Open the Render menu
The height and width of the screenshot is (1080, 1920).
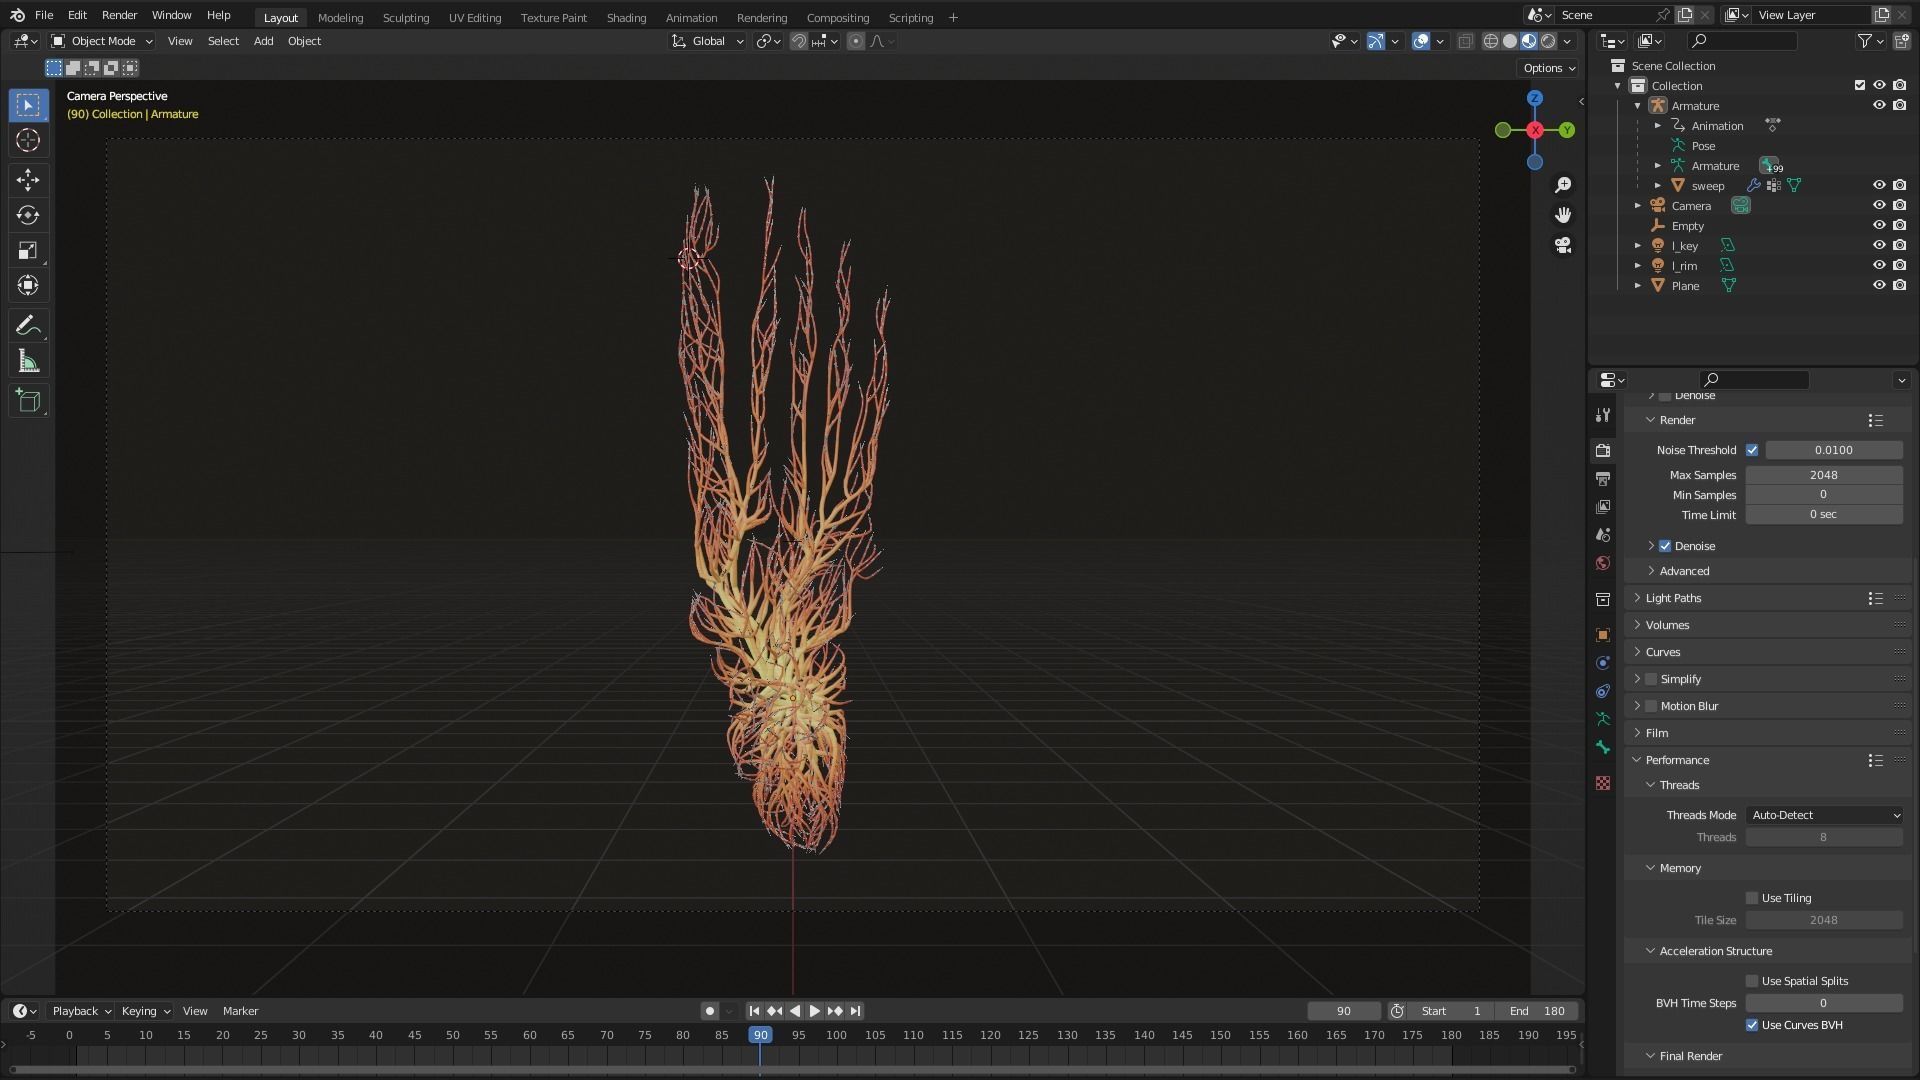[119, 16]
